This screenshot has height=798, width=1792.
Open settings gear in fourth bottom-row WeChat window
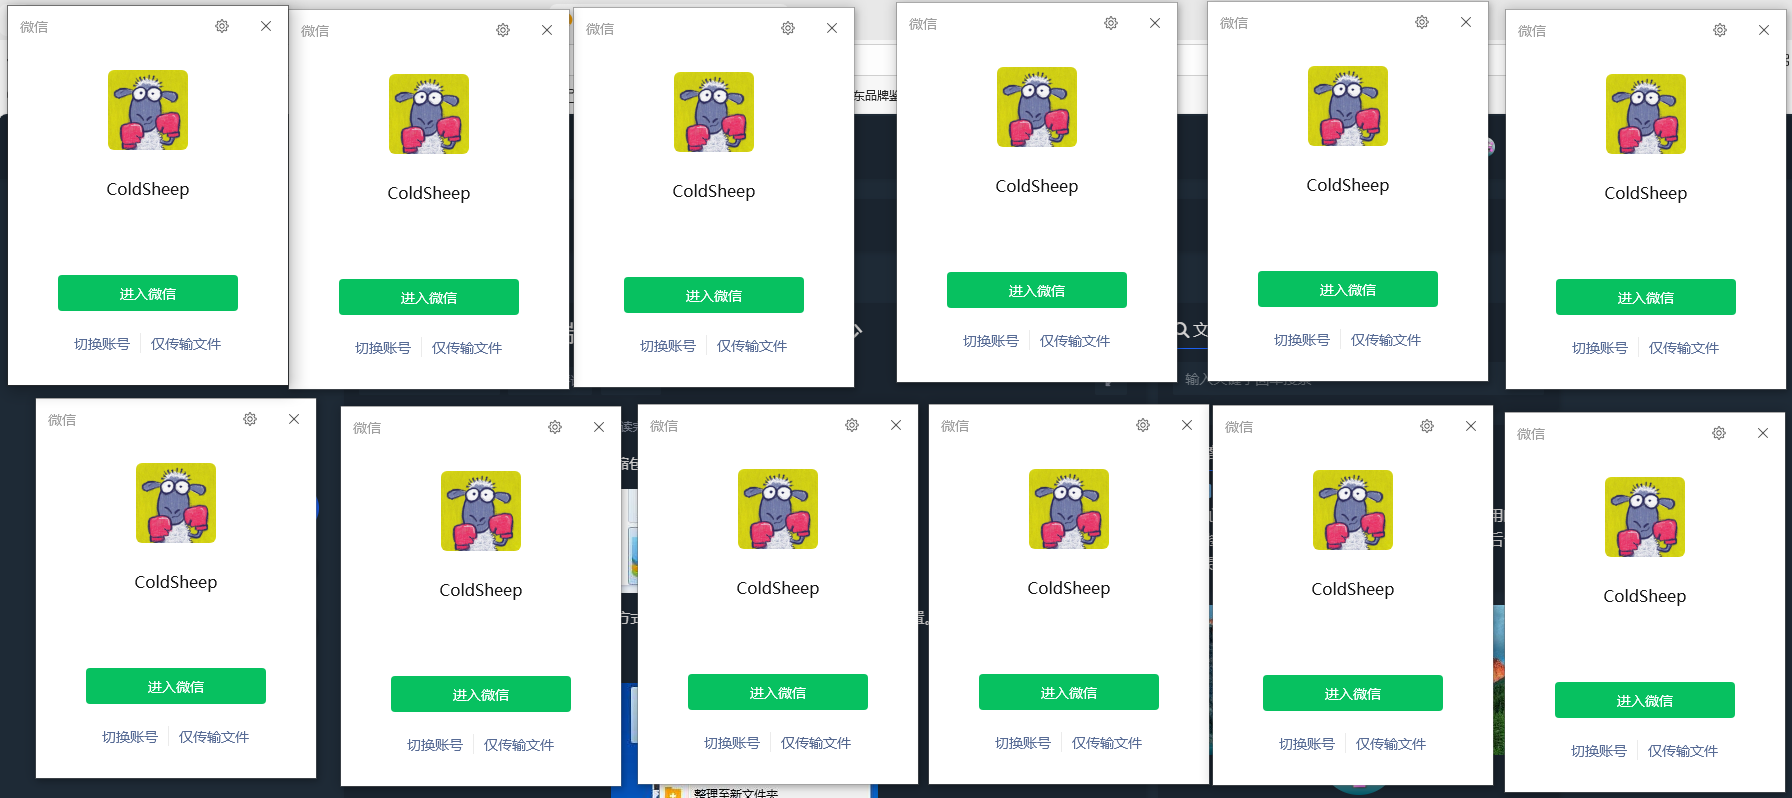1143,425
